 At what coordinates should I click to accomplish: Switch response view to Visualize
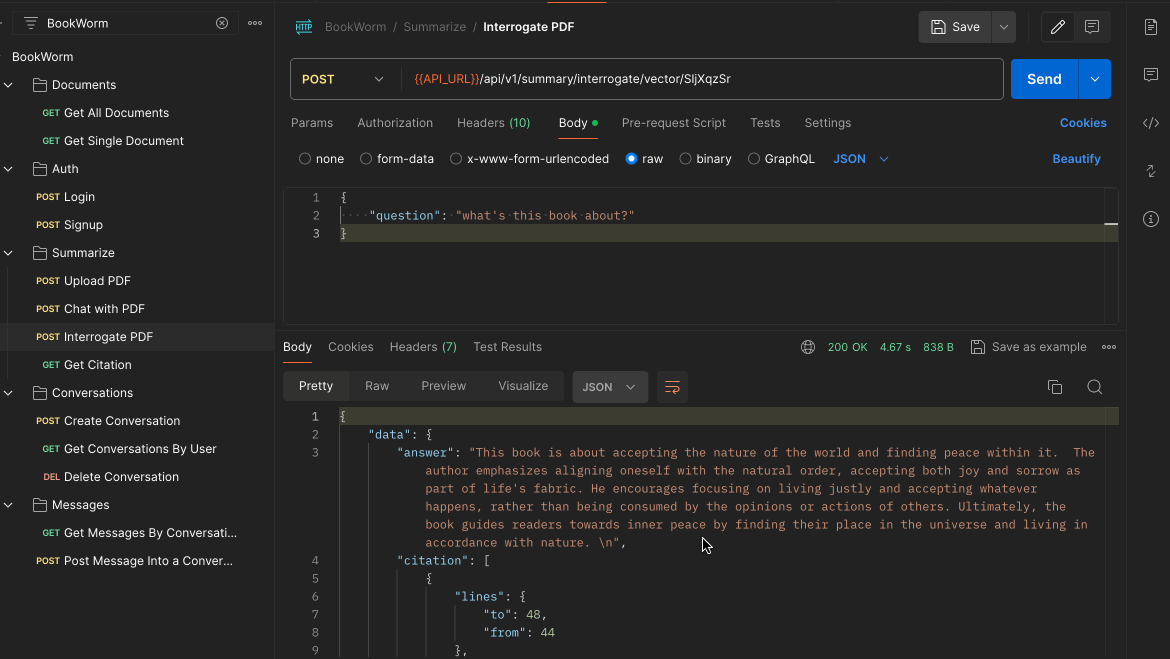coord(523,386)
